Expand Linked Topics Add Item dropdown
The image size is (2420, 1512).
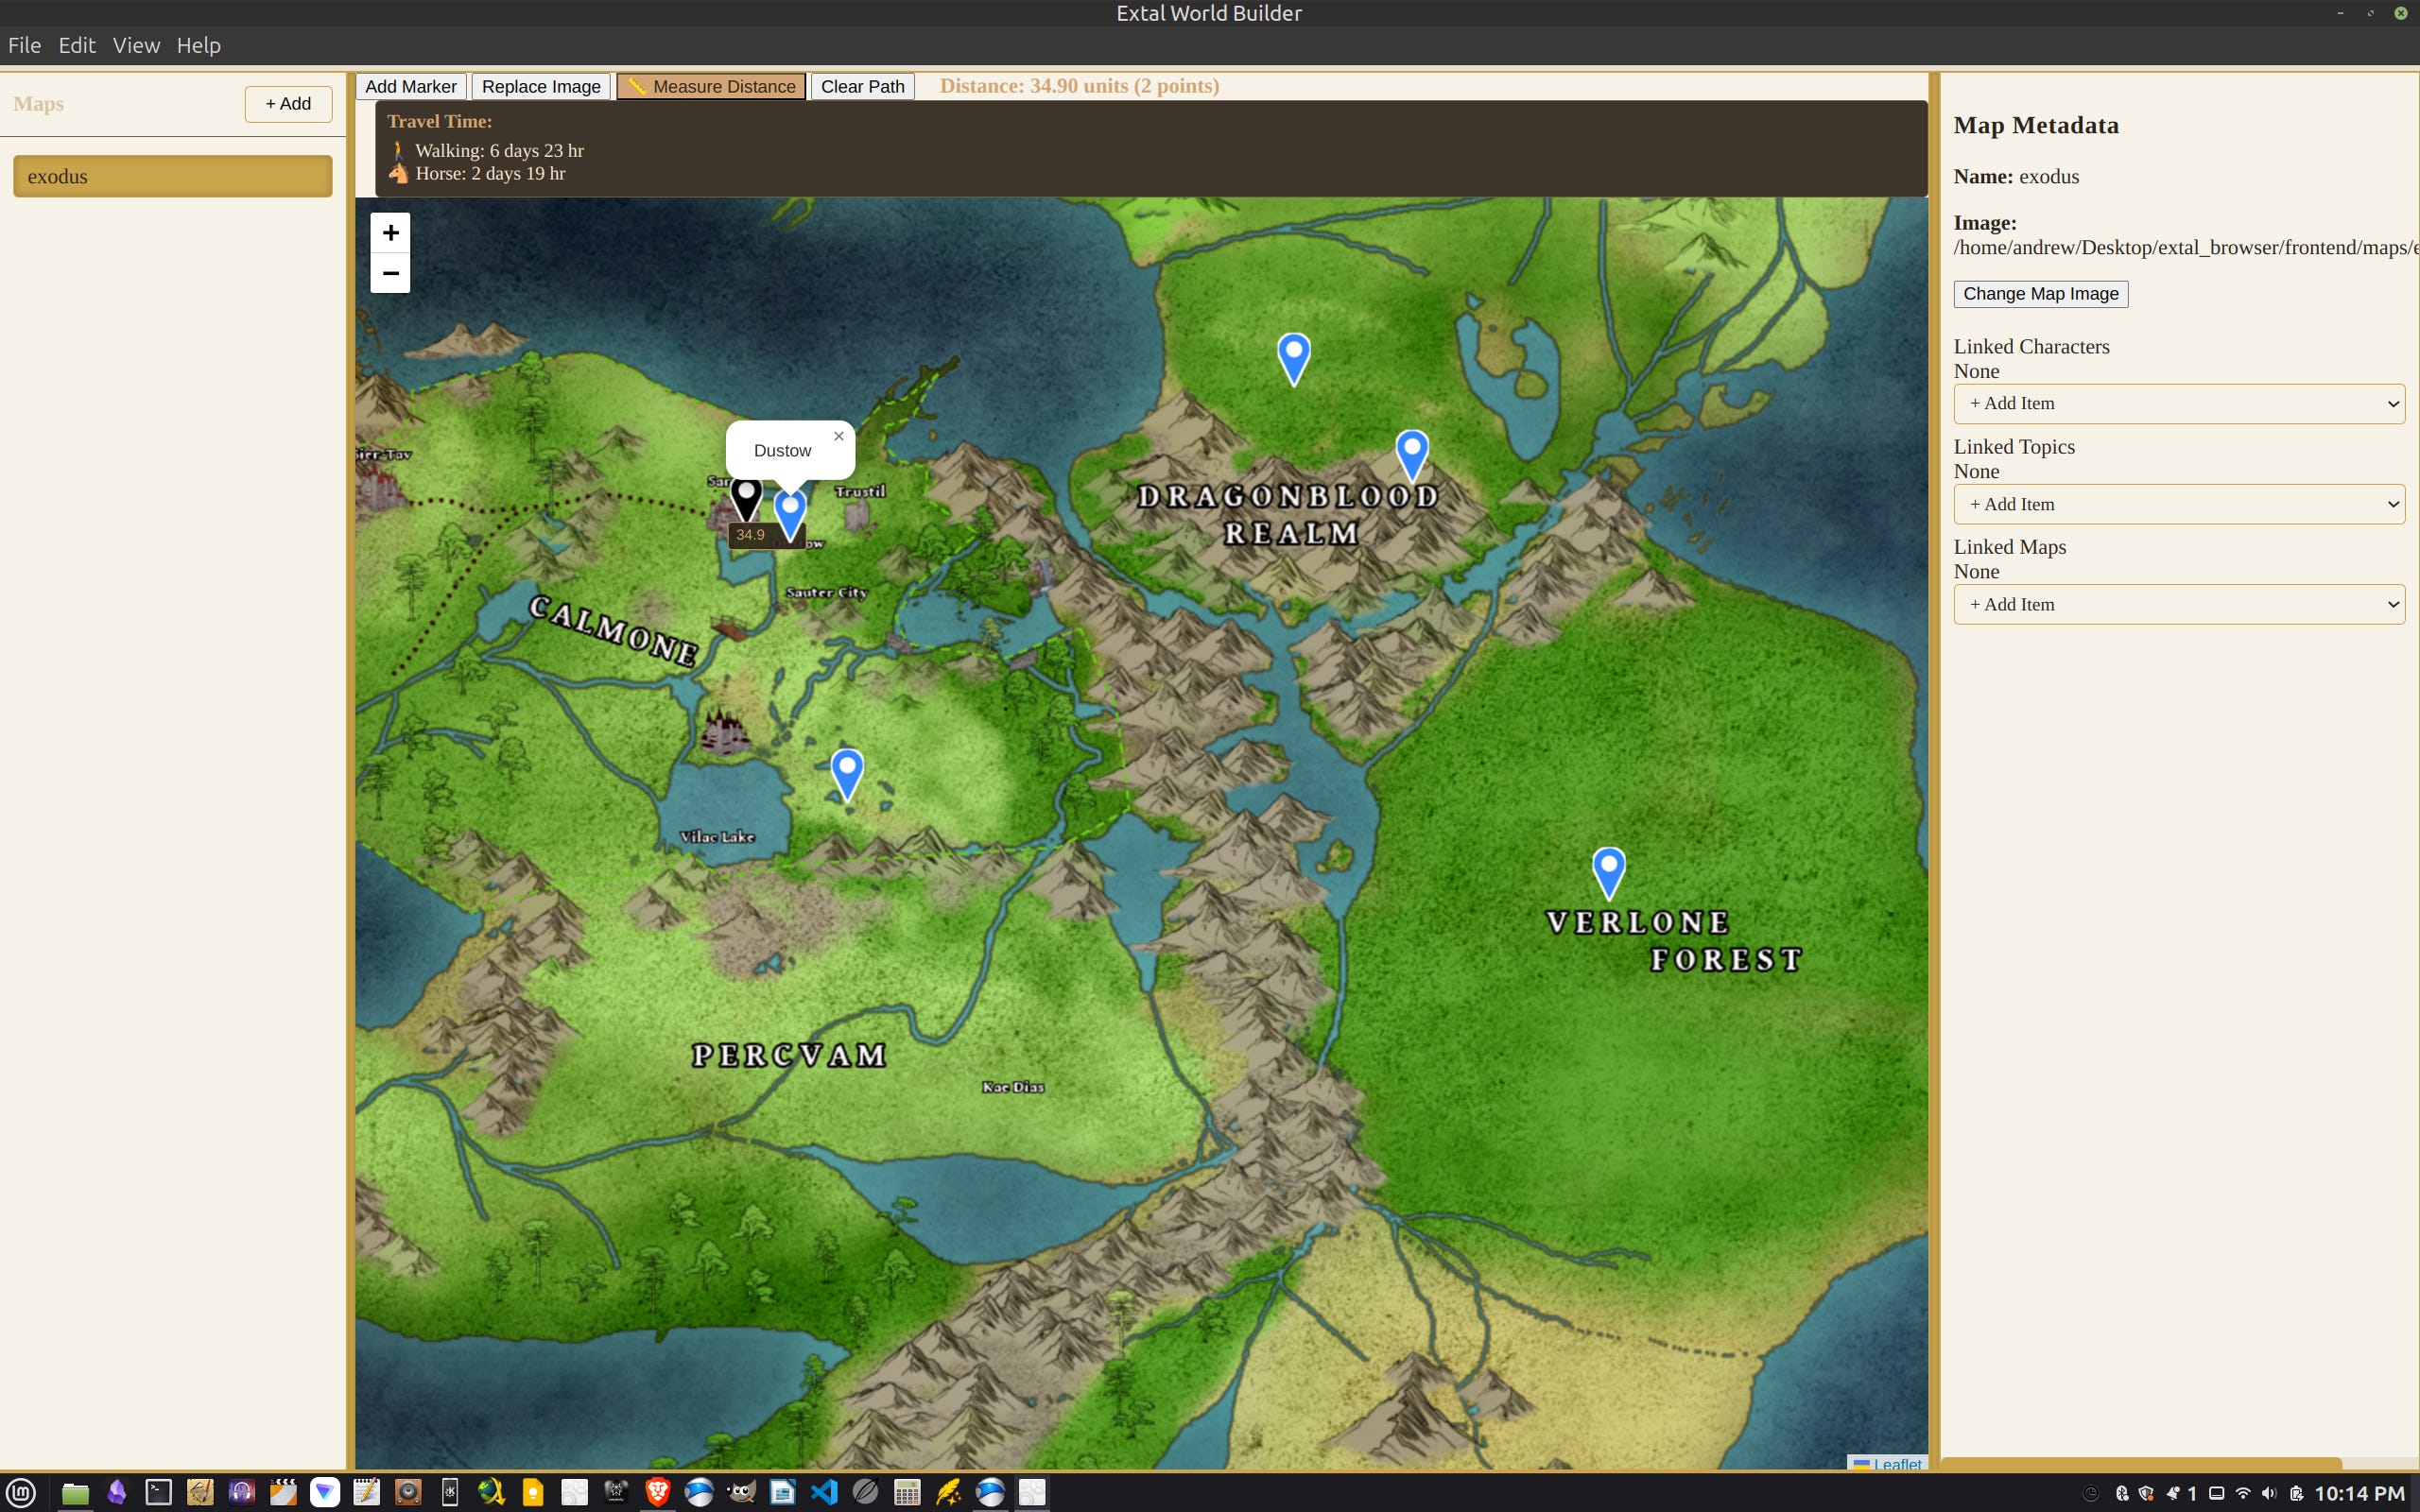pos(2178,504)
